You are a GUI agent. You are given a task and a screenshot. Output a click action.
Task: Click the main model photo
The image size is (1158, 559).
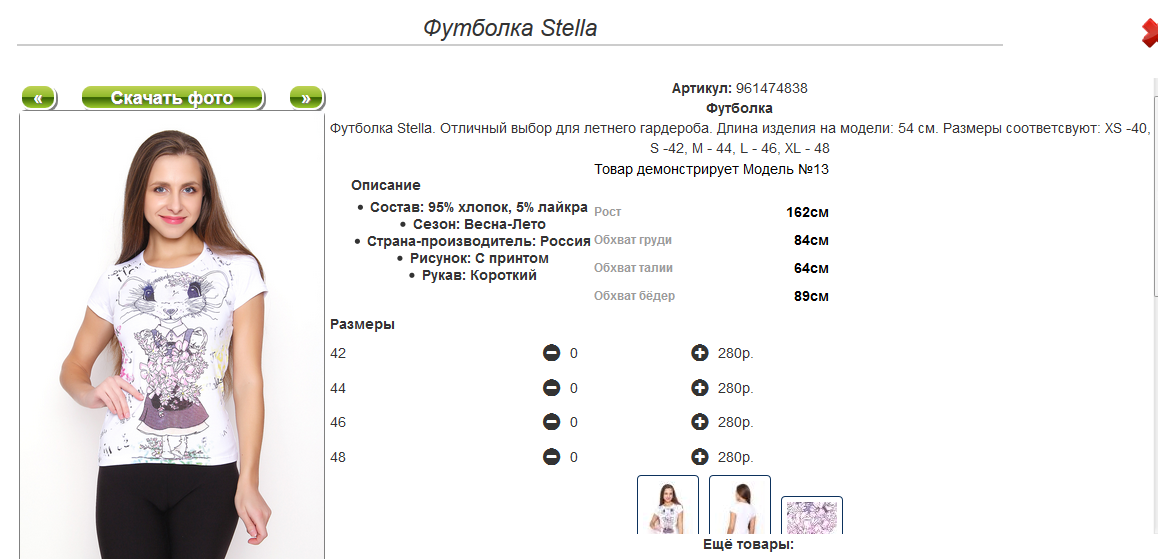click(x=171, y=336)
